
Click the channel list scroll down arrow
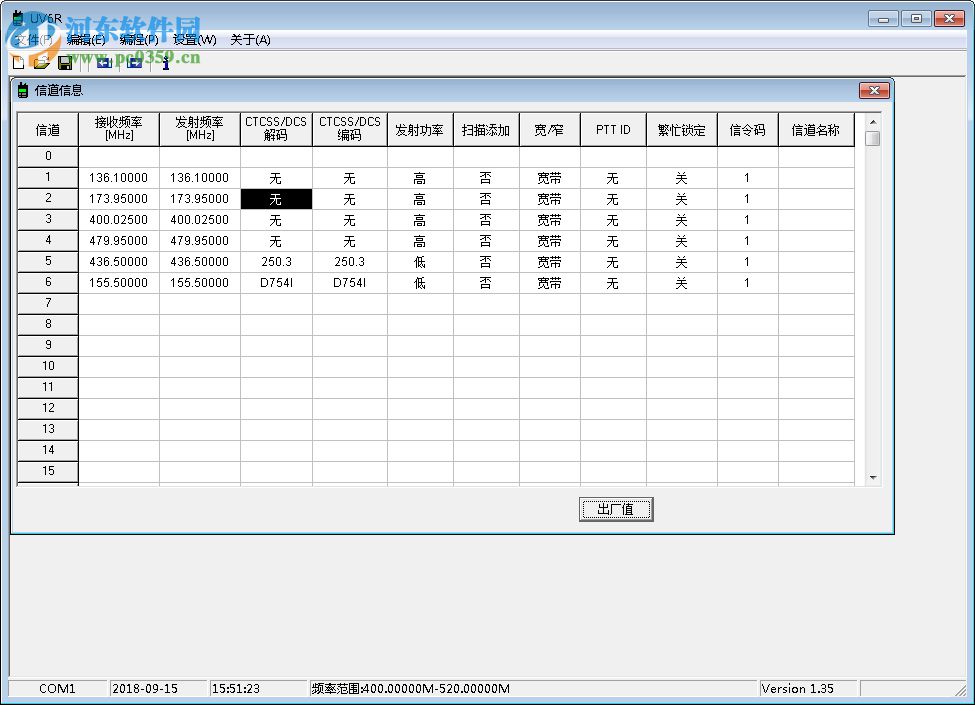click(873, 477)
